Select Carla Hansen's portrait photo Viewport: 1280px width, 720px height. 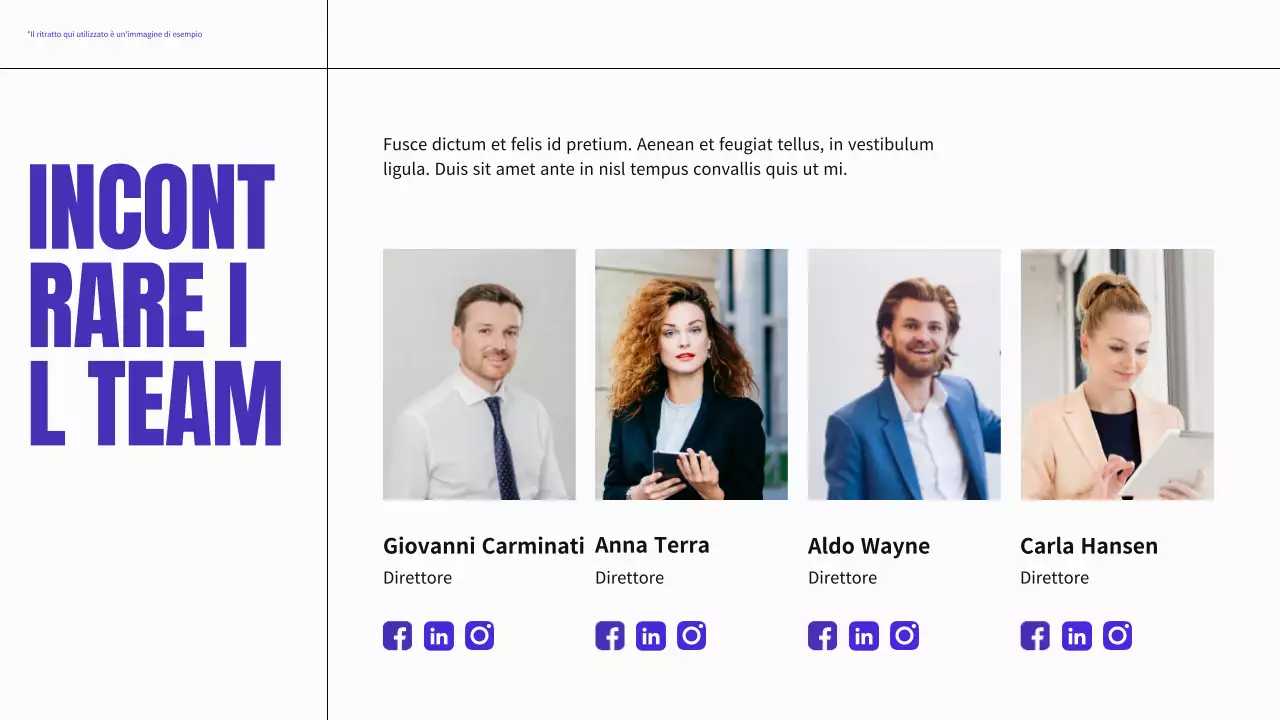(1117, 374)
